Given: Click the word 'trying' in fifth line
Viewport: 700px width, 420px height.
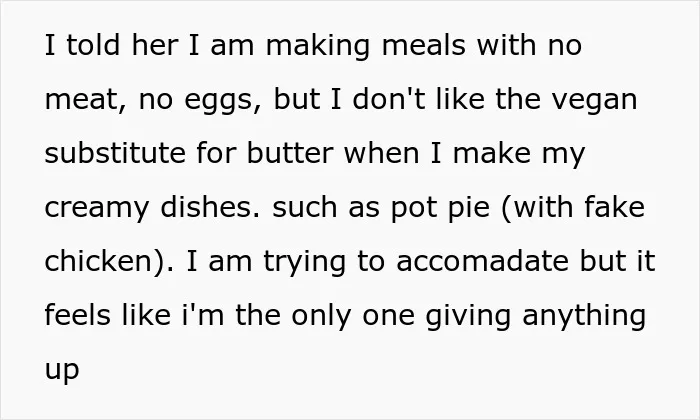Looking at the screenshot, I should 304,262.
